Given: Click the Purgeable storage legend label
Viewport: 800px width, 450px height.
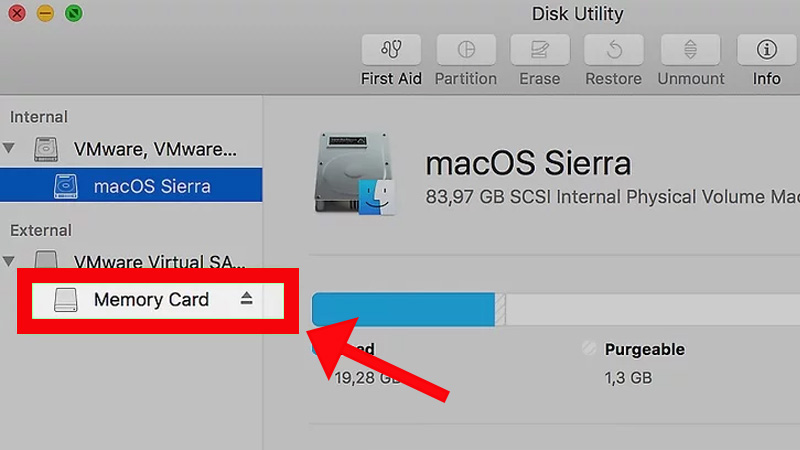Looking at the screenshot, I should click(x=644, y=349).
